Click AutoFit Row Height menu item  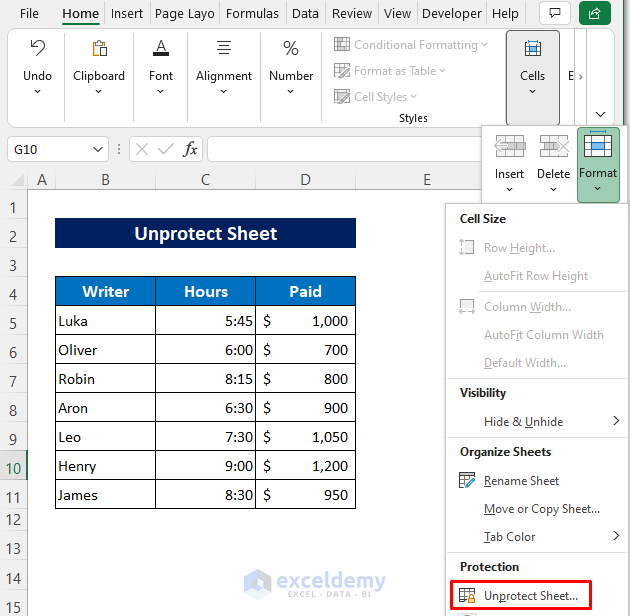pyautogui.click(x=536, y=276)
